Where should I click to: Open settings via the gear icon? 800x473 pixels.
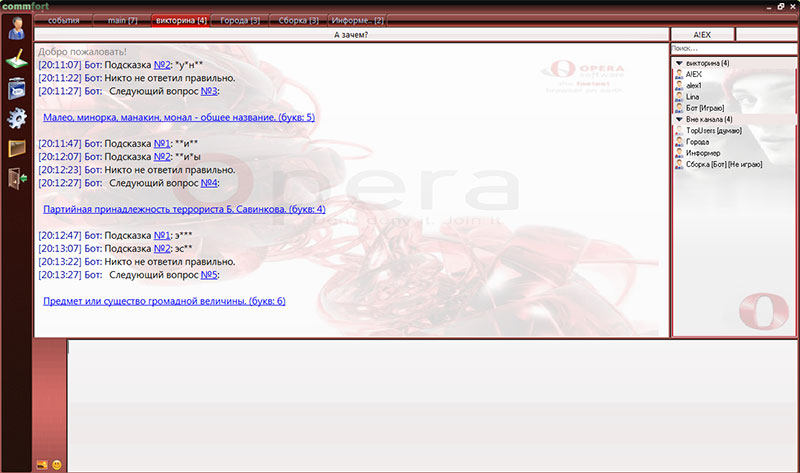tap(16, 118)
